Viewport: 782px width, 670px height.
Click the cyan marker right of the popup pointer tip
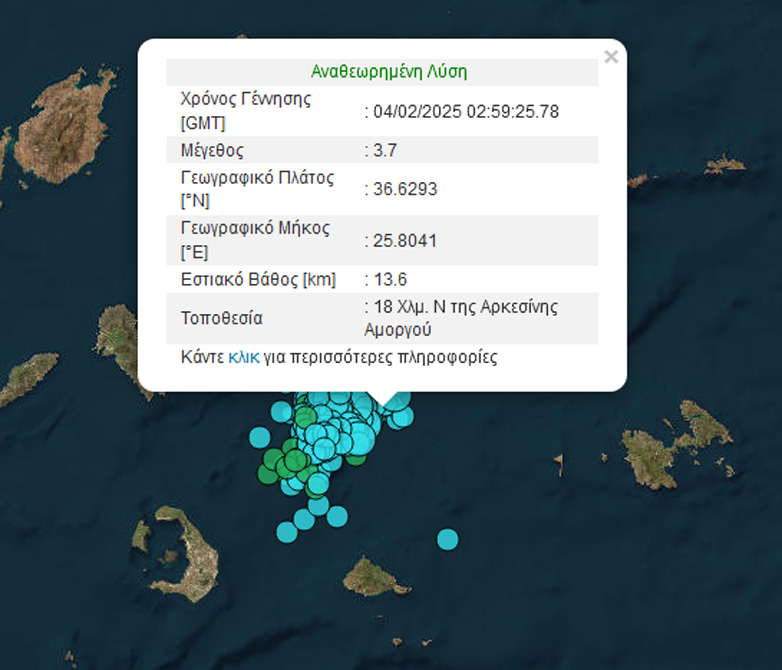click(402, 417)
